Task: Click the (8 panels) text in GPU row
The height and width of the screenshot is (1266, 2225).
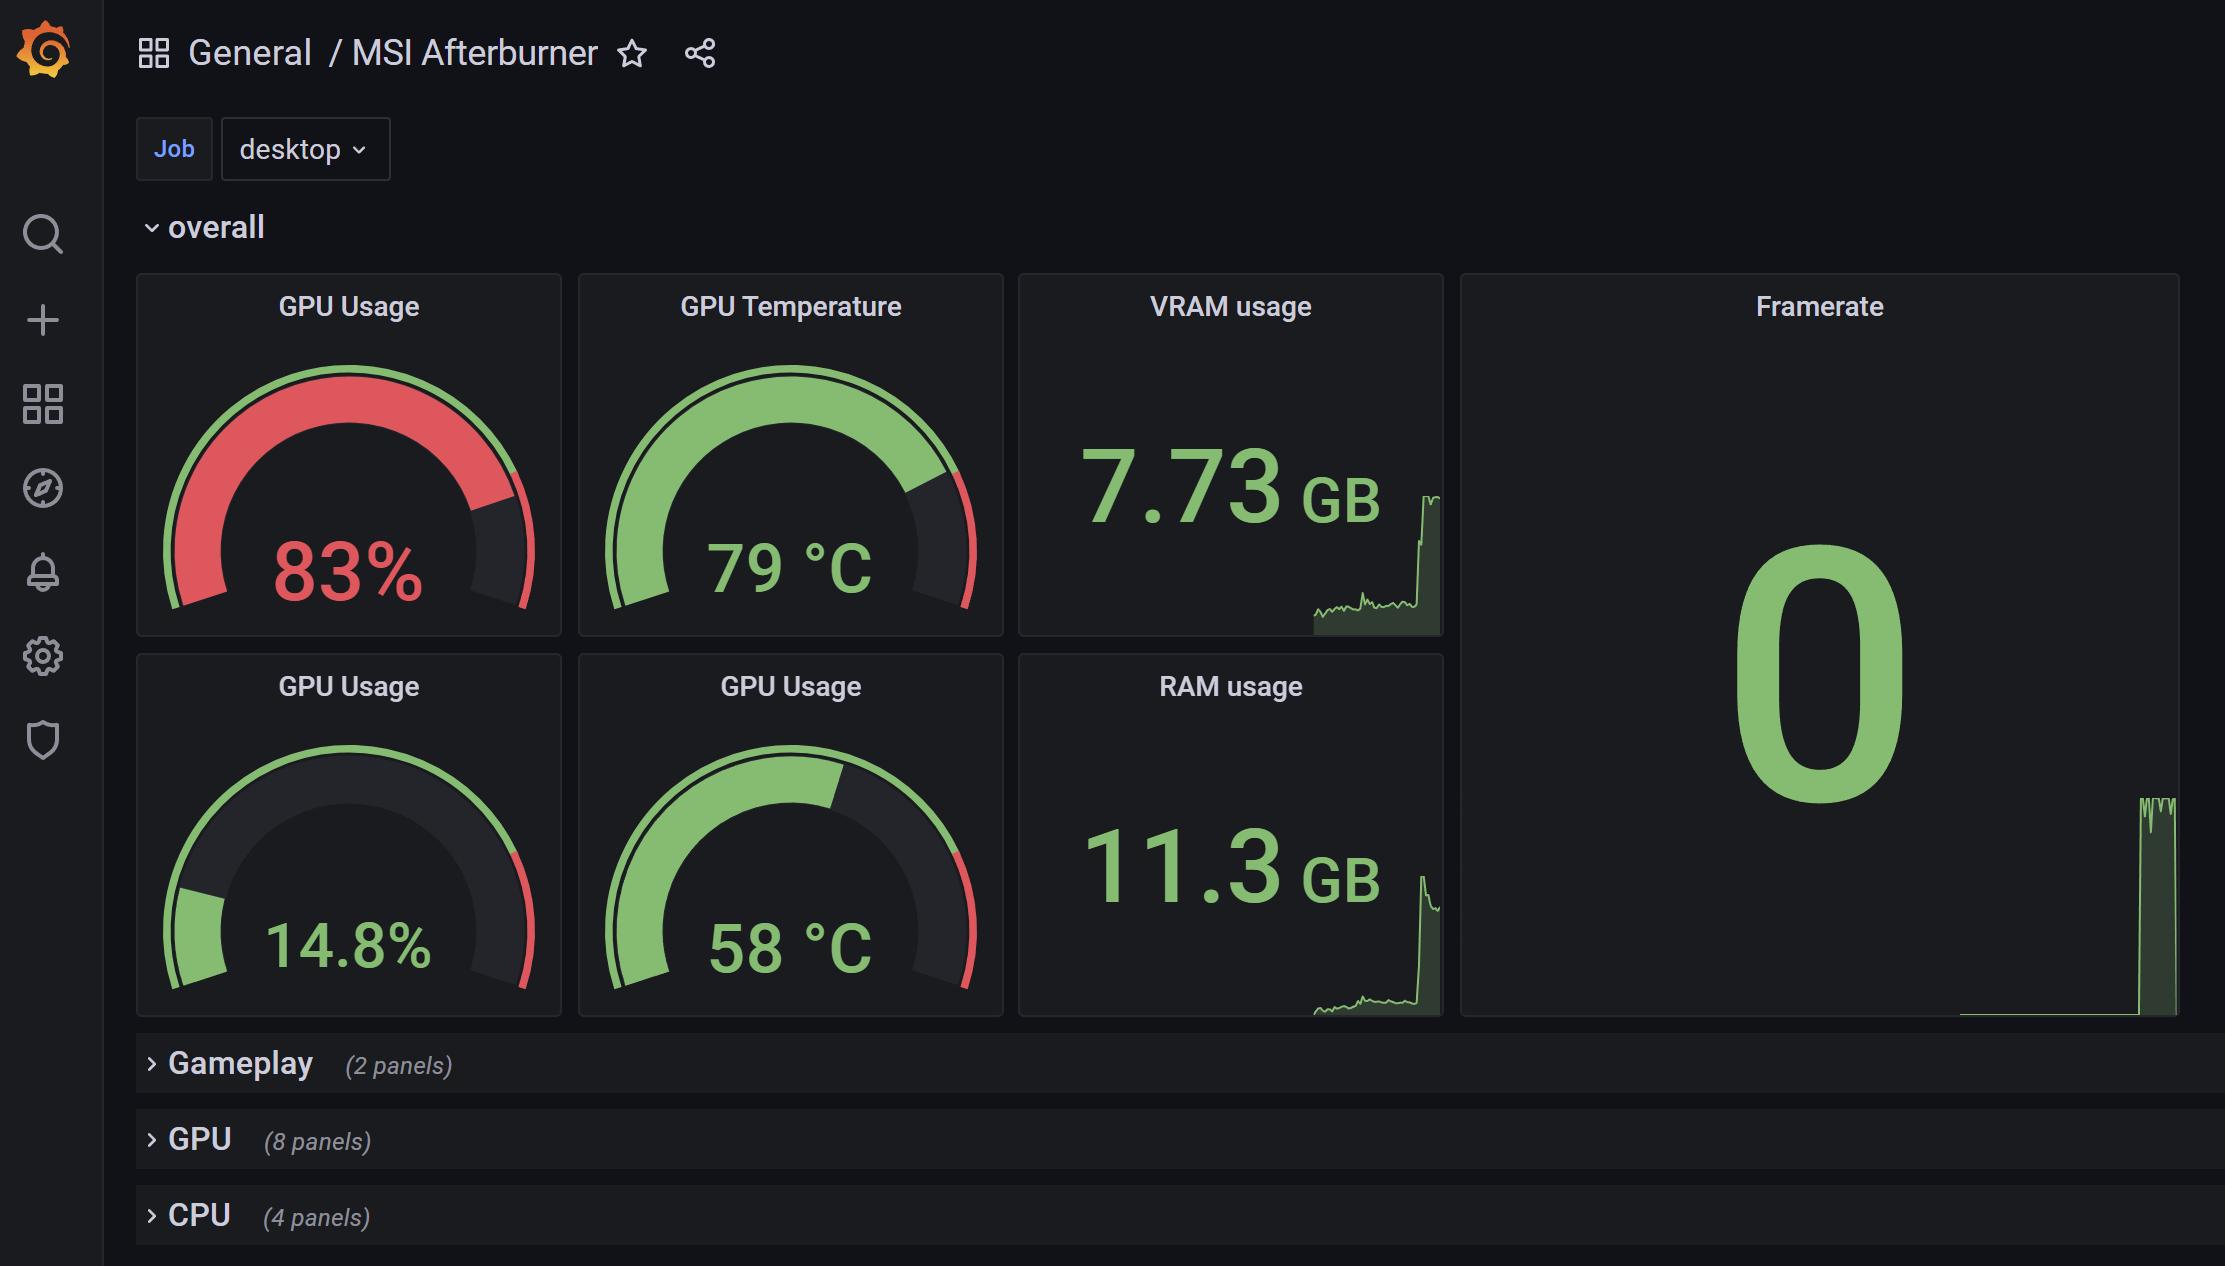Action: pos(318,1142)
